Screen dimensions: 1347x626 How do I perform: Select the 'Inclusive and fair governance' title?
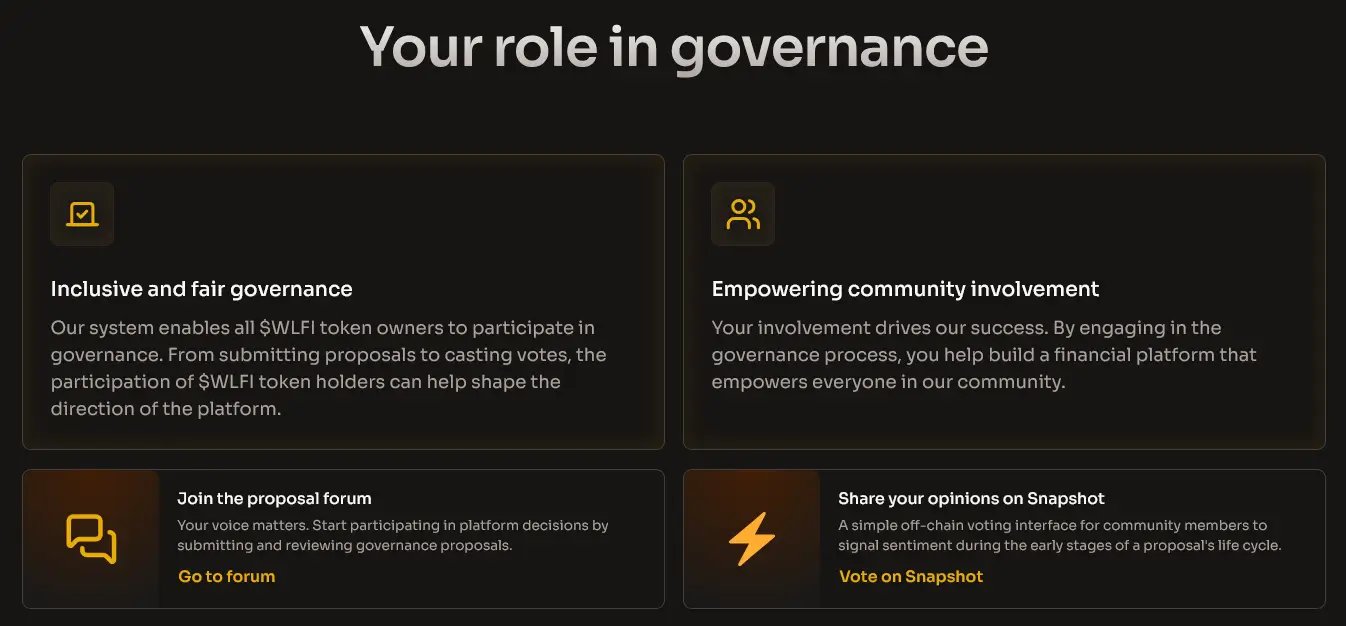[x=201, y=289]
